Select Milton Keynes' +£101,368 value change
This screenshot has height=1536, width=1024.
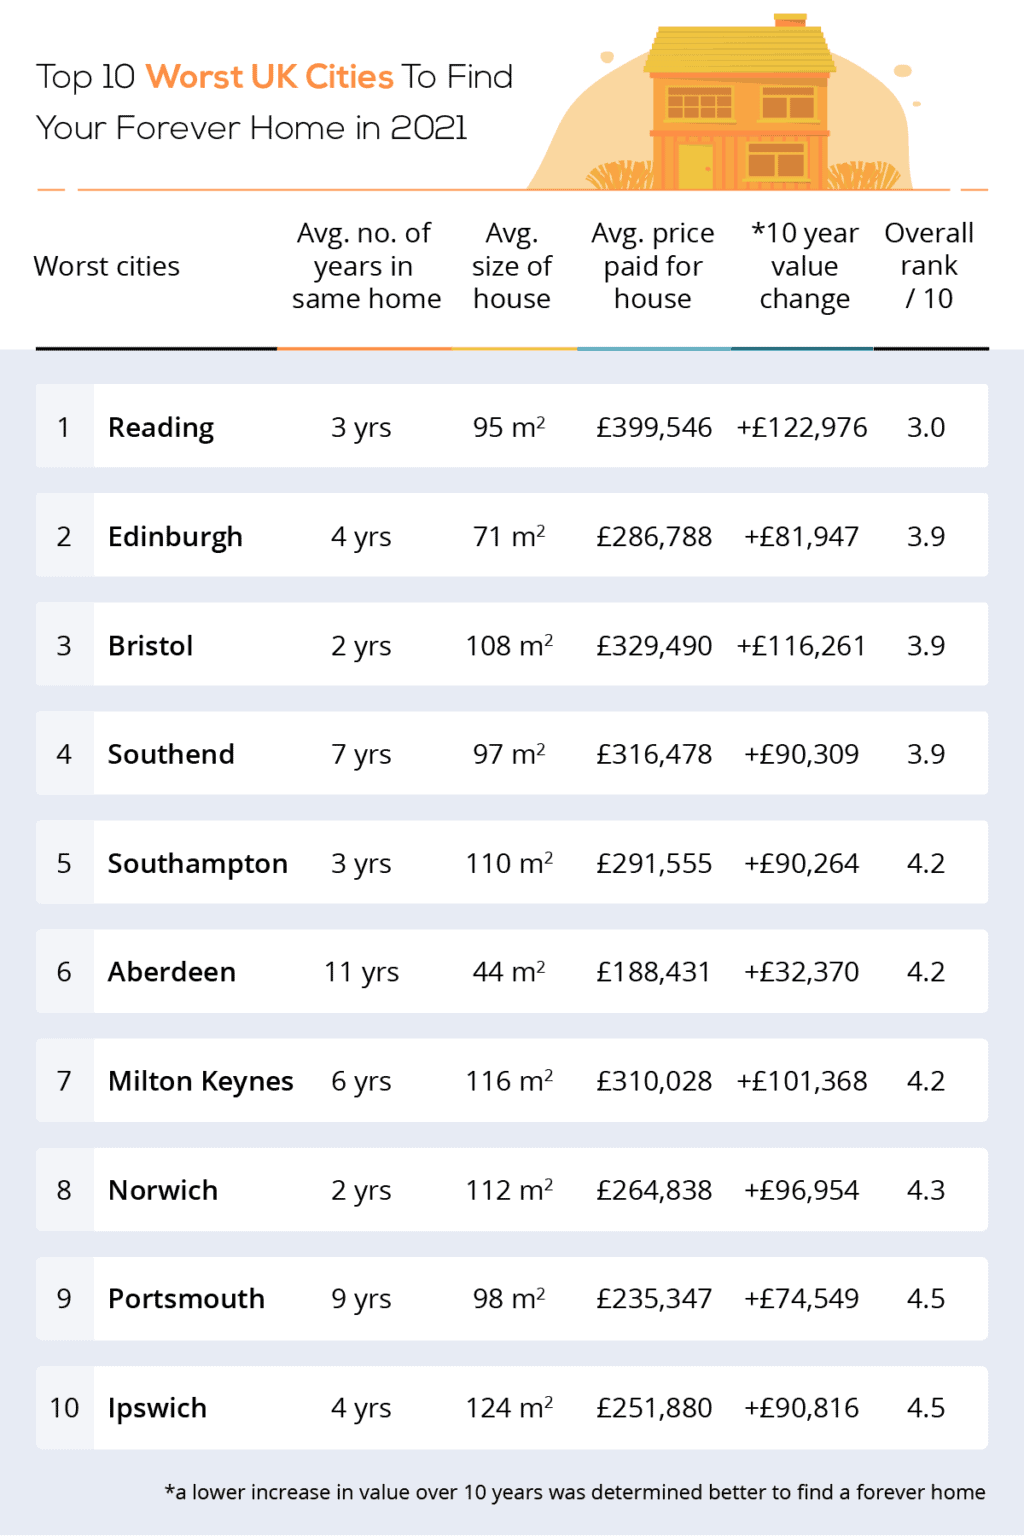click(802, 1081)
